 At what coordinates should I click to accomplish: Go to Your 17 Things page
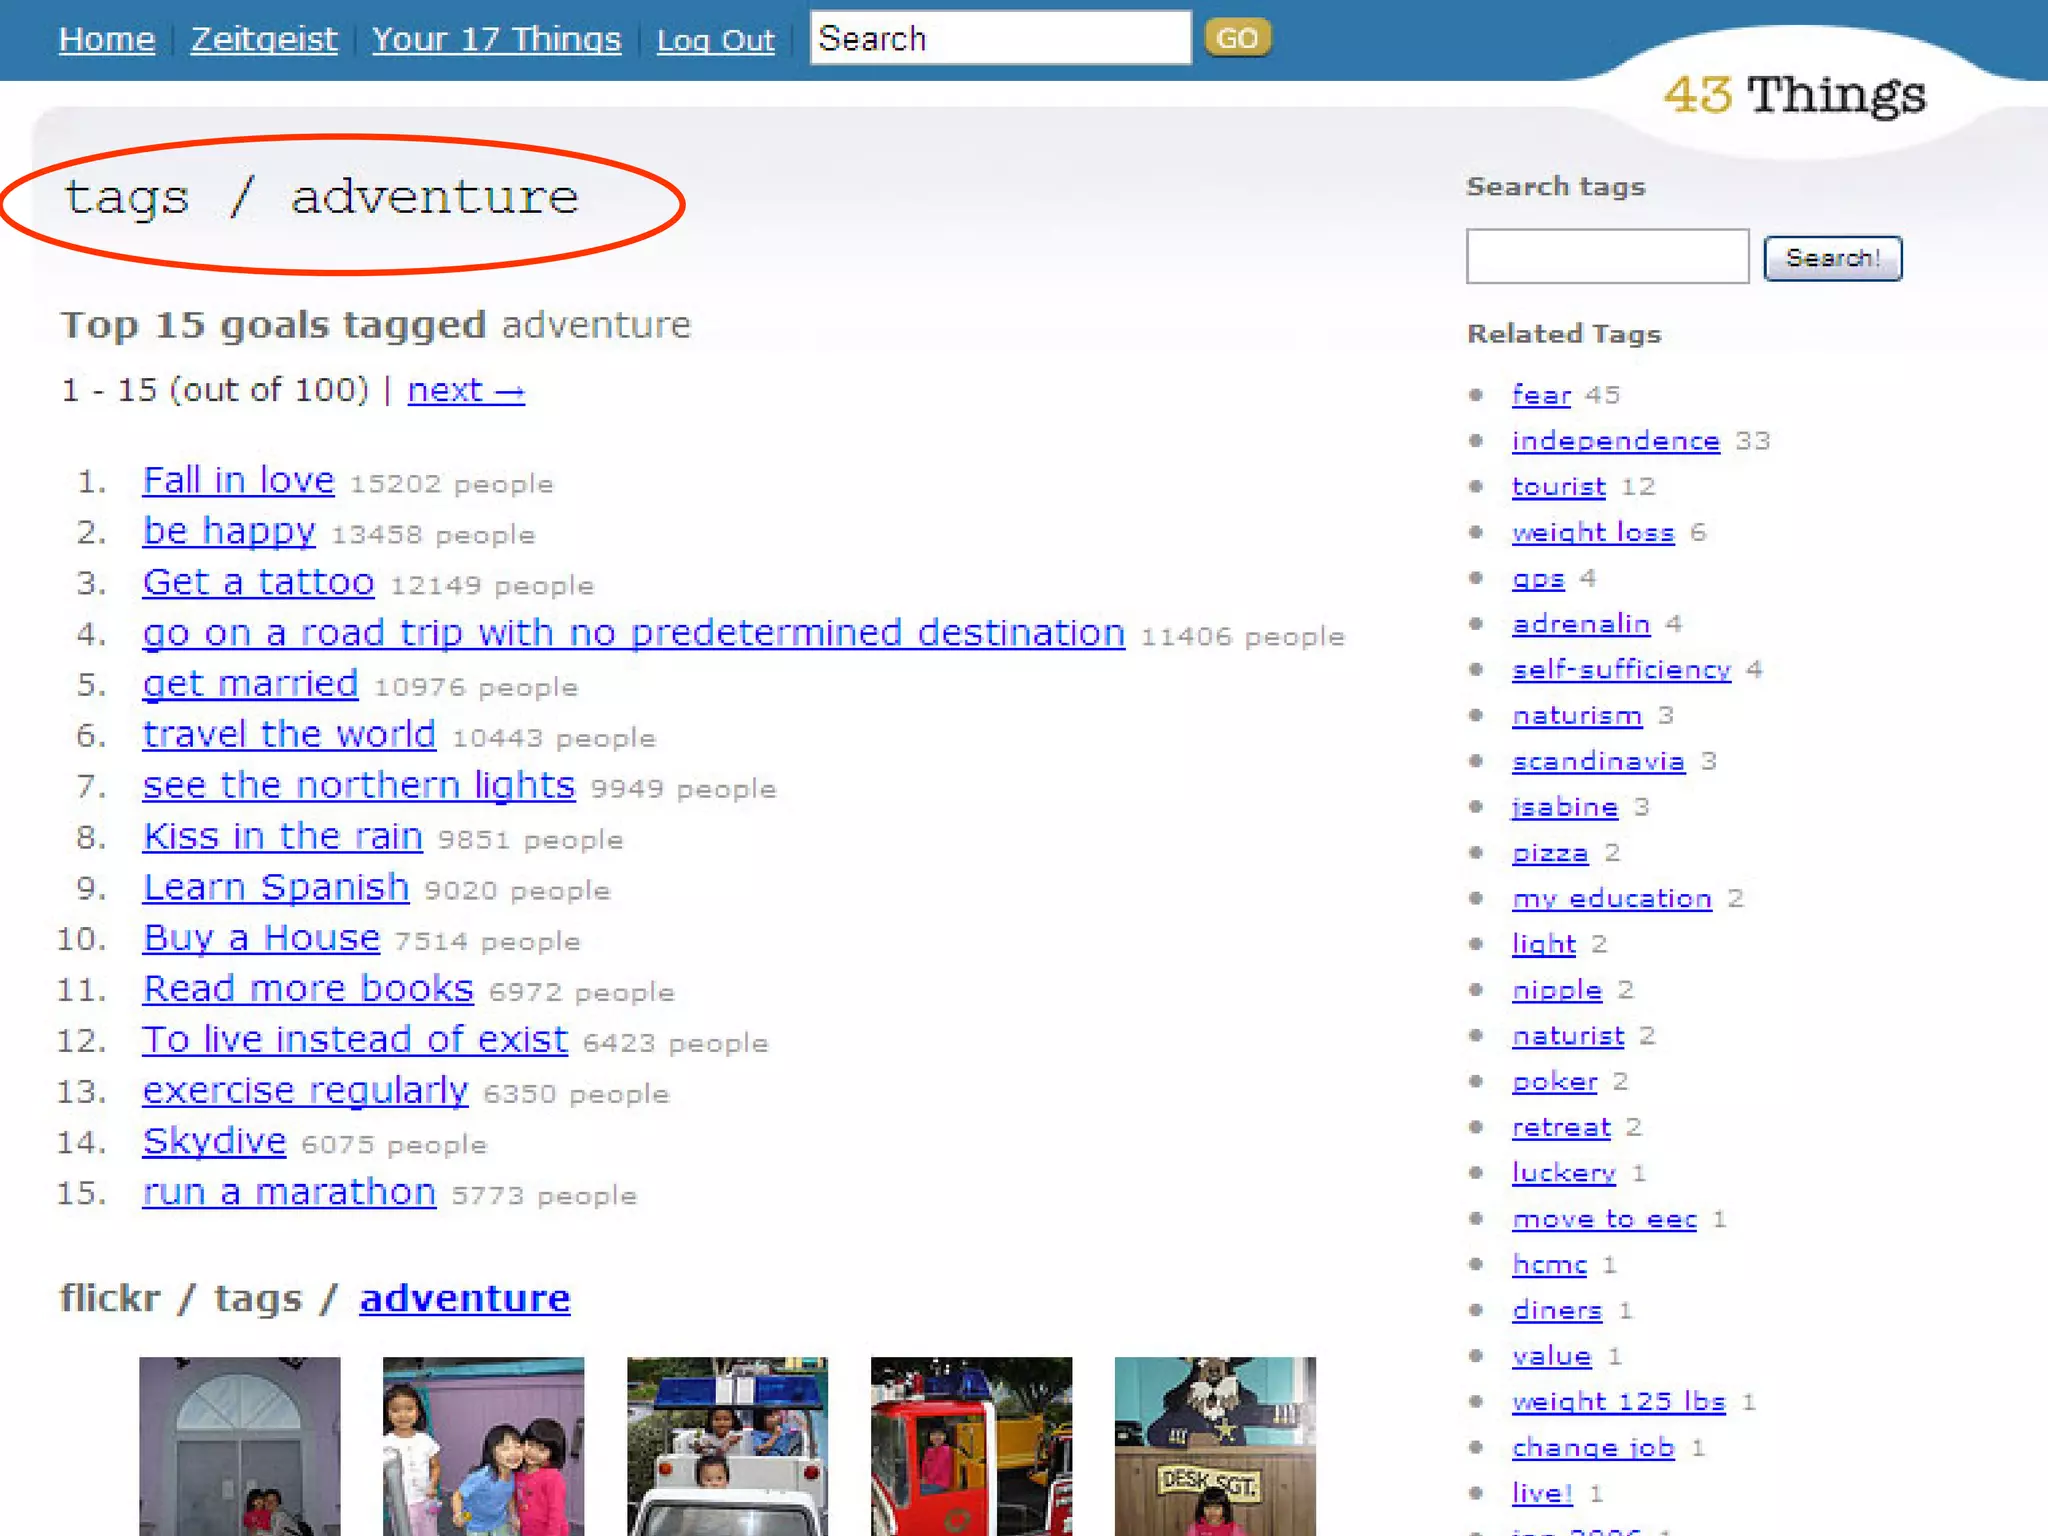(496, 40)
